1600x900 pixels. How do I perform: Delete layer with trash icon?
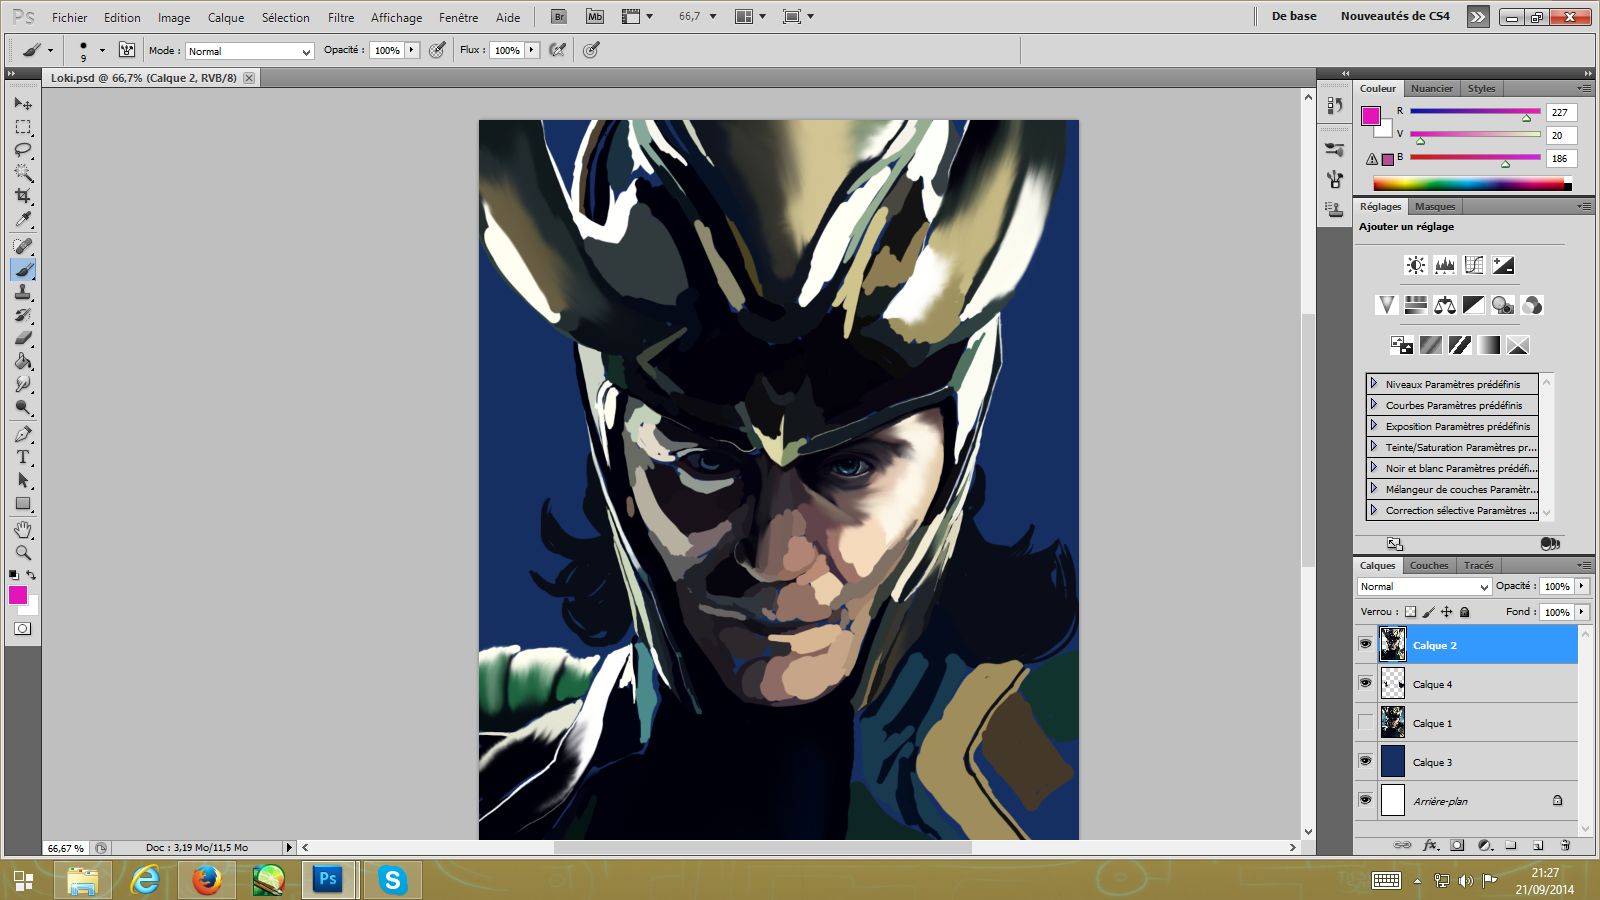pos(1565,845)
